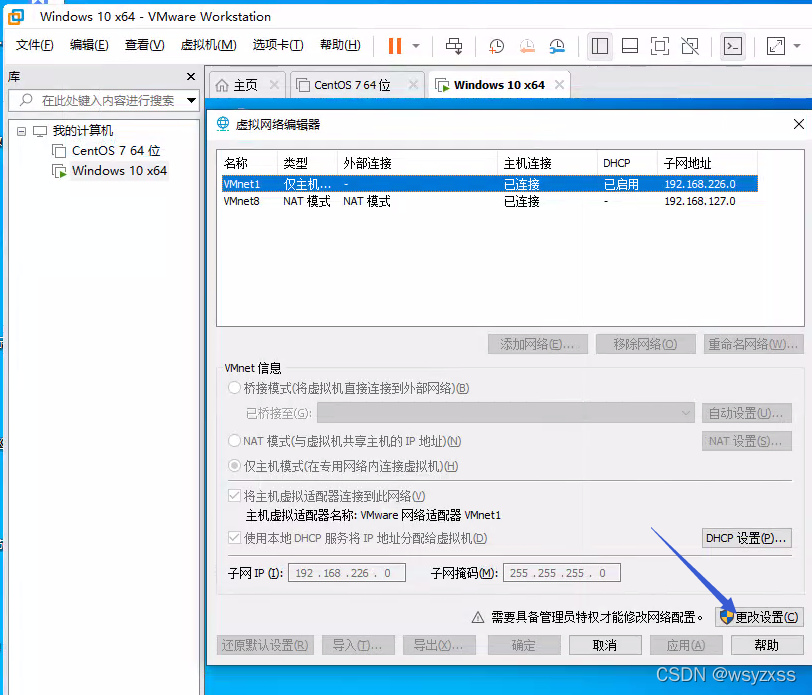Click the 名称 column header
Image resolution: width=812 pixels, height=695 pixels.
point(249,164)
